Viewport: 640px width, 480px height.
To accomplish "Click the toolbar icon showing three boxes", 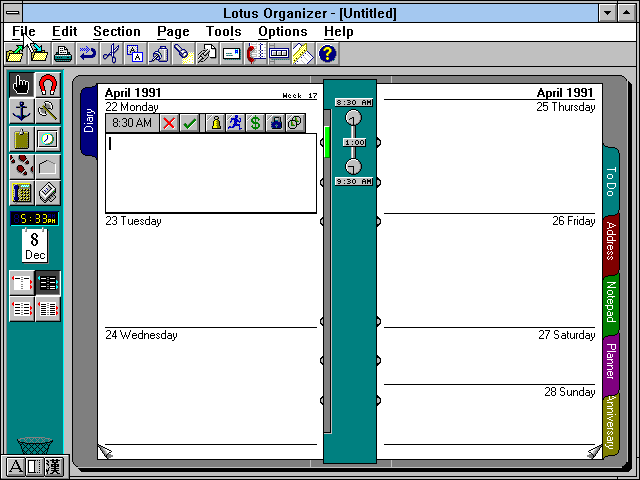I will 279,54.
